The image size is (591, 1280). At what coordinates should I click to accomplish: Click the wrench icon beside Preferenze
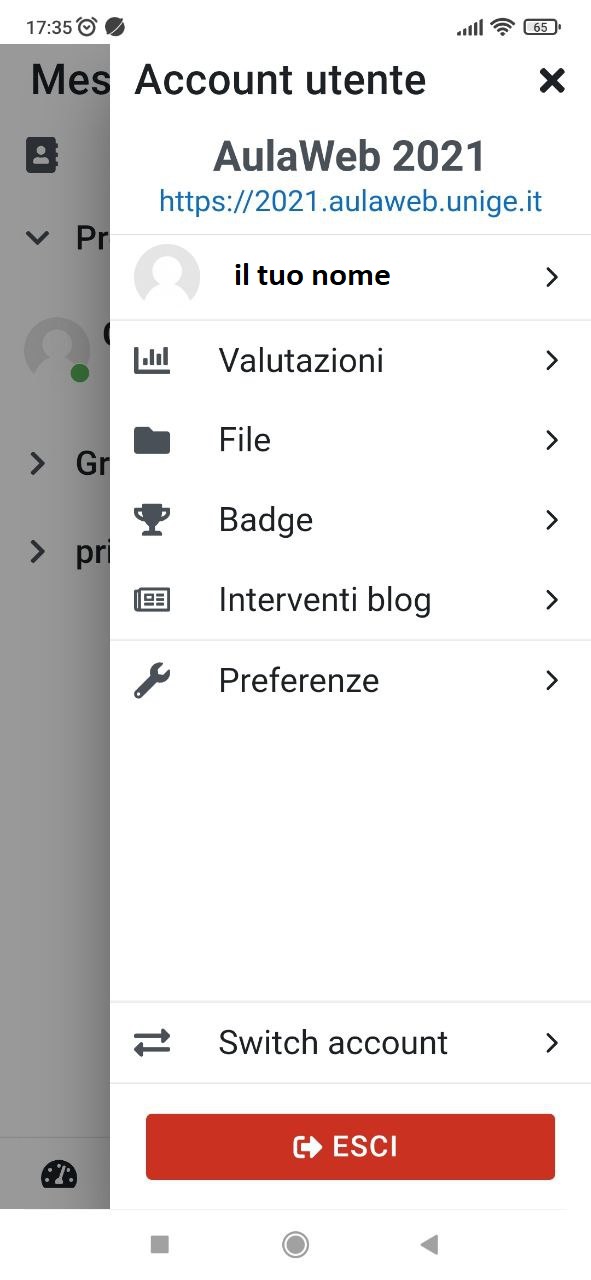pyautogui.click(x=152, y=680)
